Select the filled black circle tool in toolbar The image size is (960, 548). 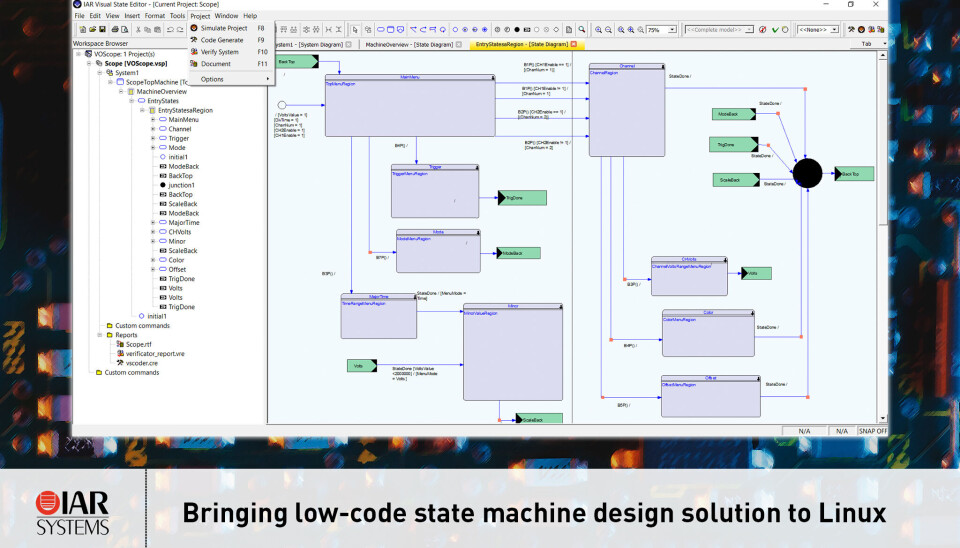(x=517, y=29)
